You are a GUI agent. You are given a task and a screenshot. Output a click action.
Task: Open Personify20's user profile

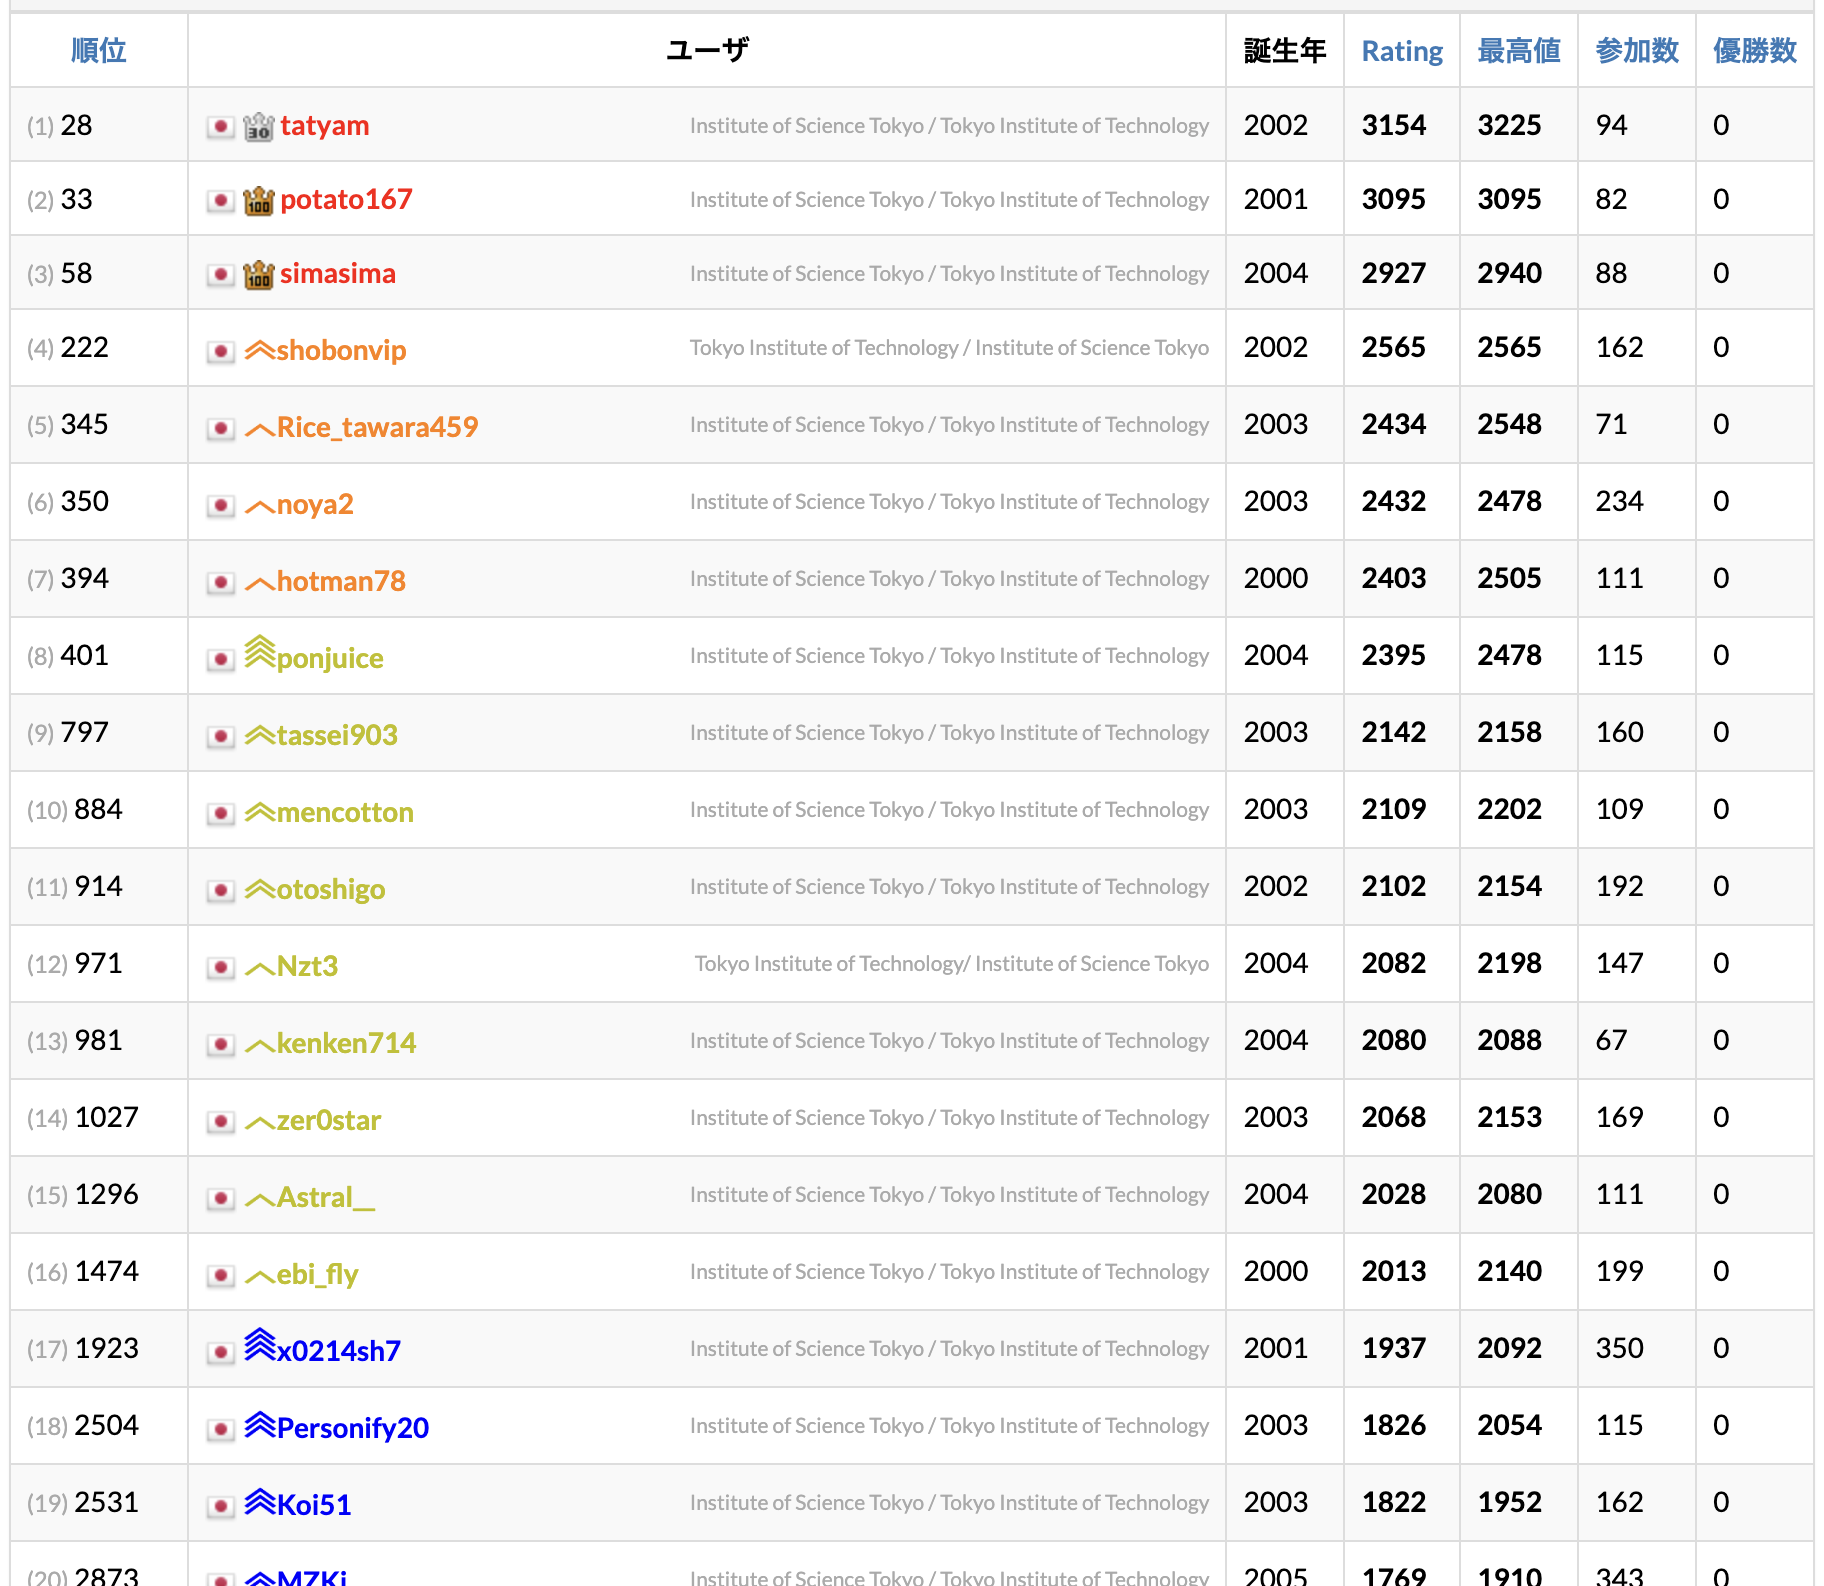pos(352,1428)
